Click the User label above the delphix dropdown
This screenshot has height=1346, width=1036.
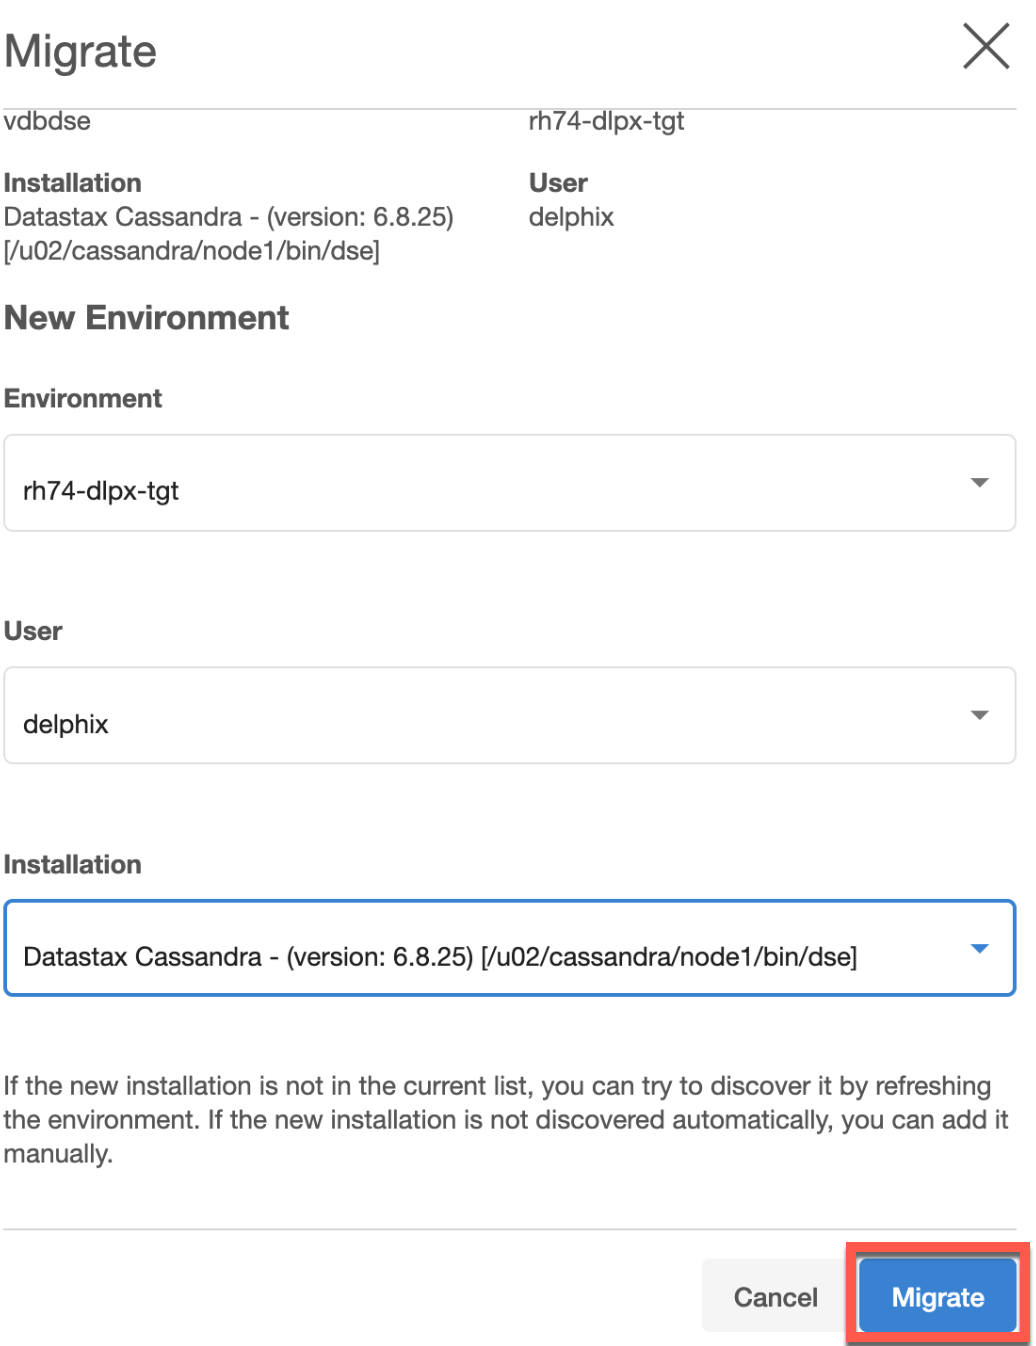(x=33, y=631)
